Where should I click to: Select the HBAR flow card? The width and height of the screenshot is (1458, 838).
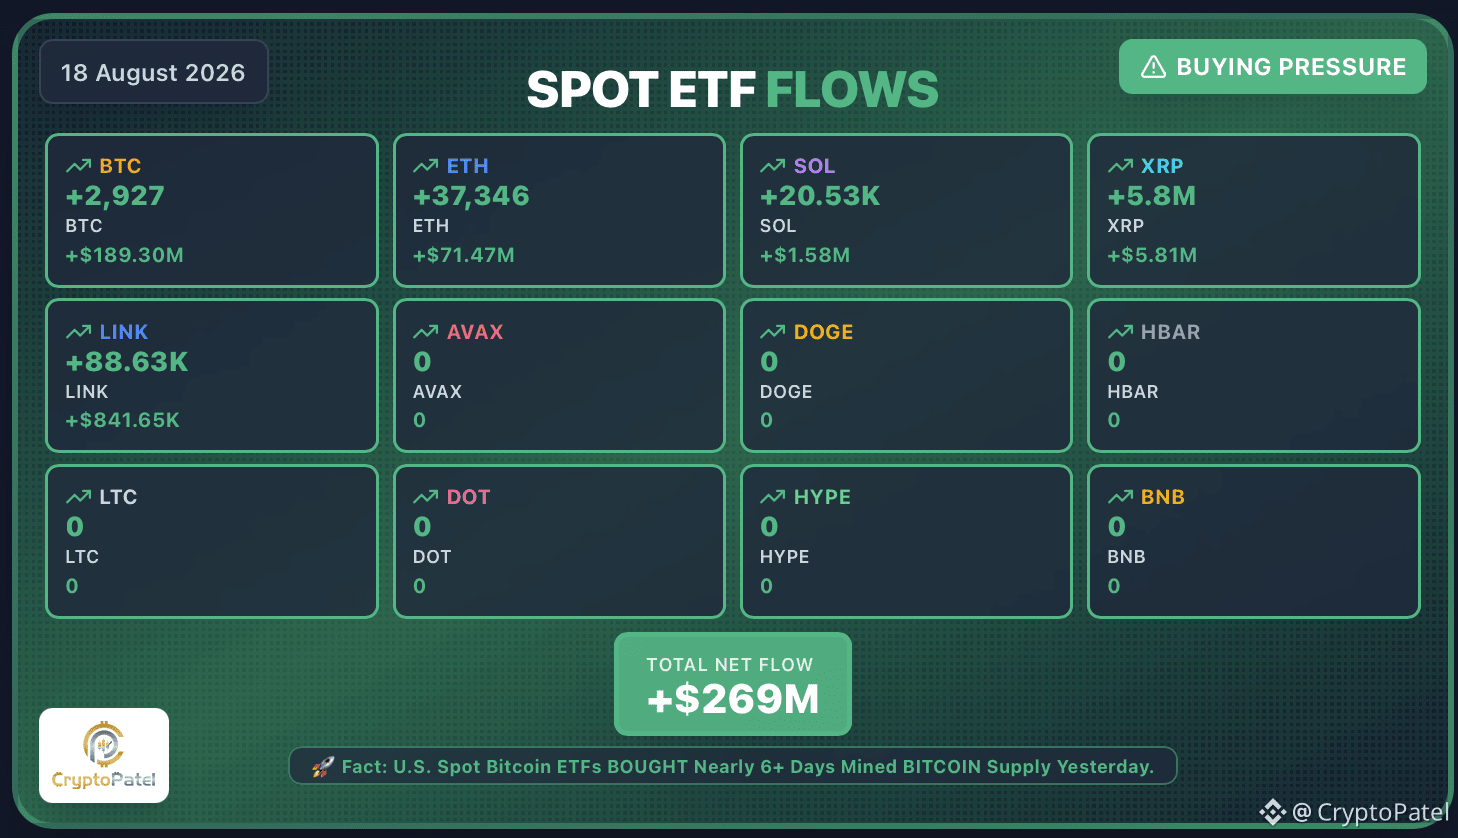point(1253,376)
